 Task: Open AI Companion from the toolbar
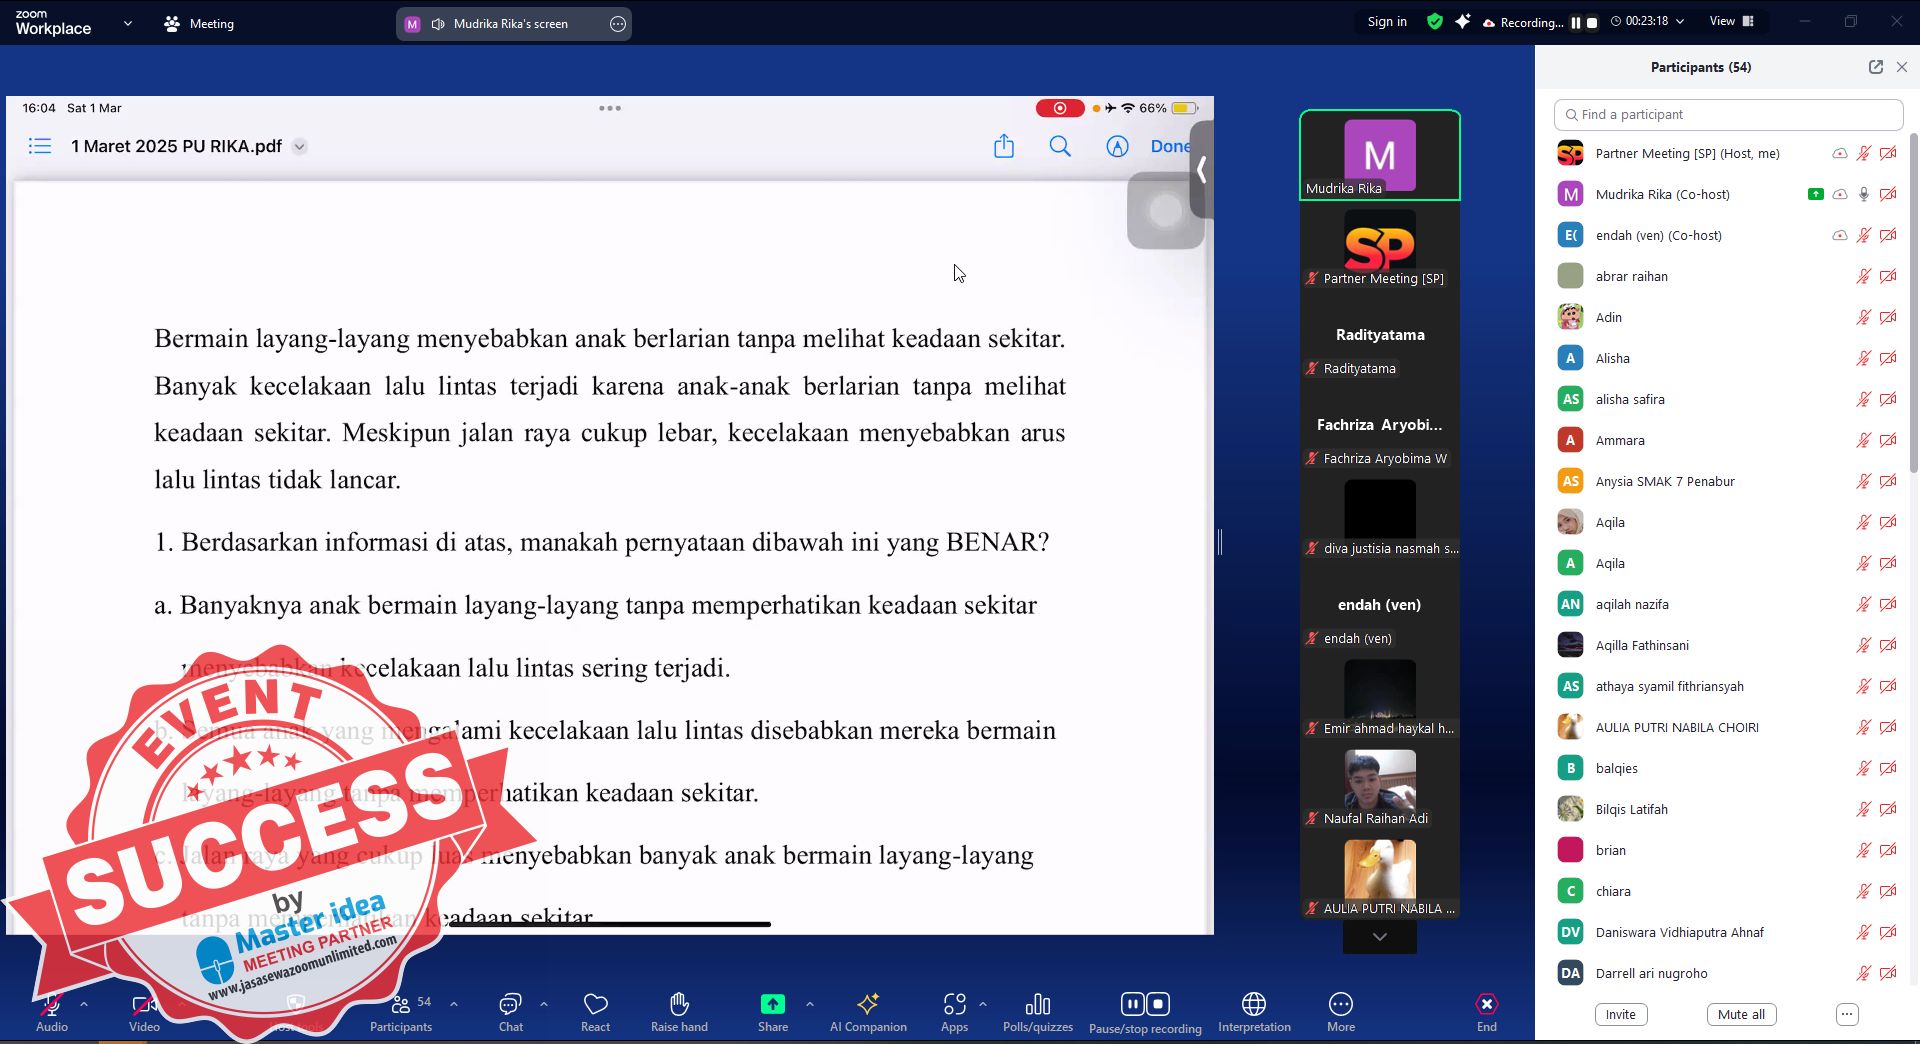(867, 1004)
